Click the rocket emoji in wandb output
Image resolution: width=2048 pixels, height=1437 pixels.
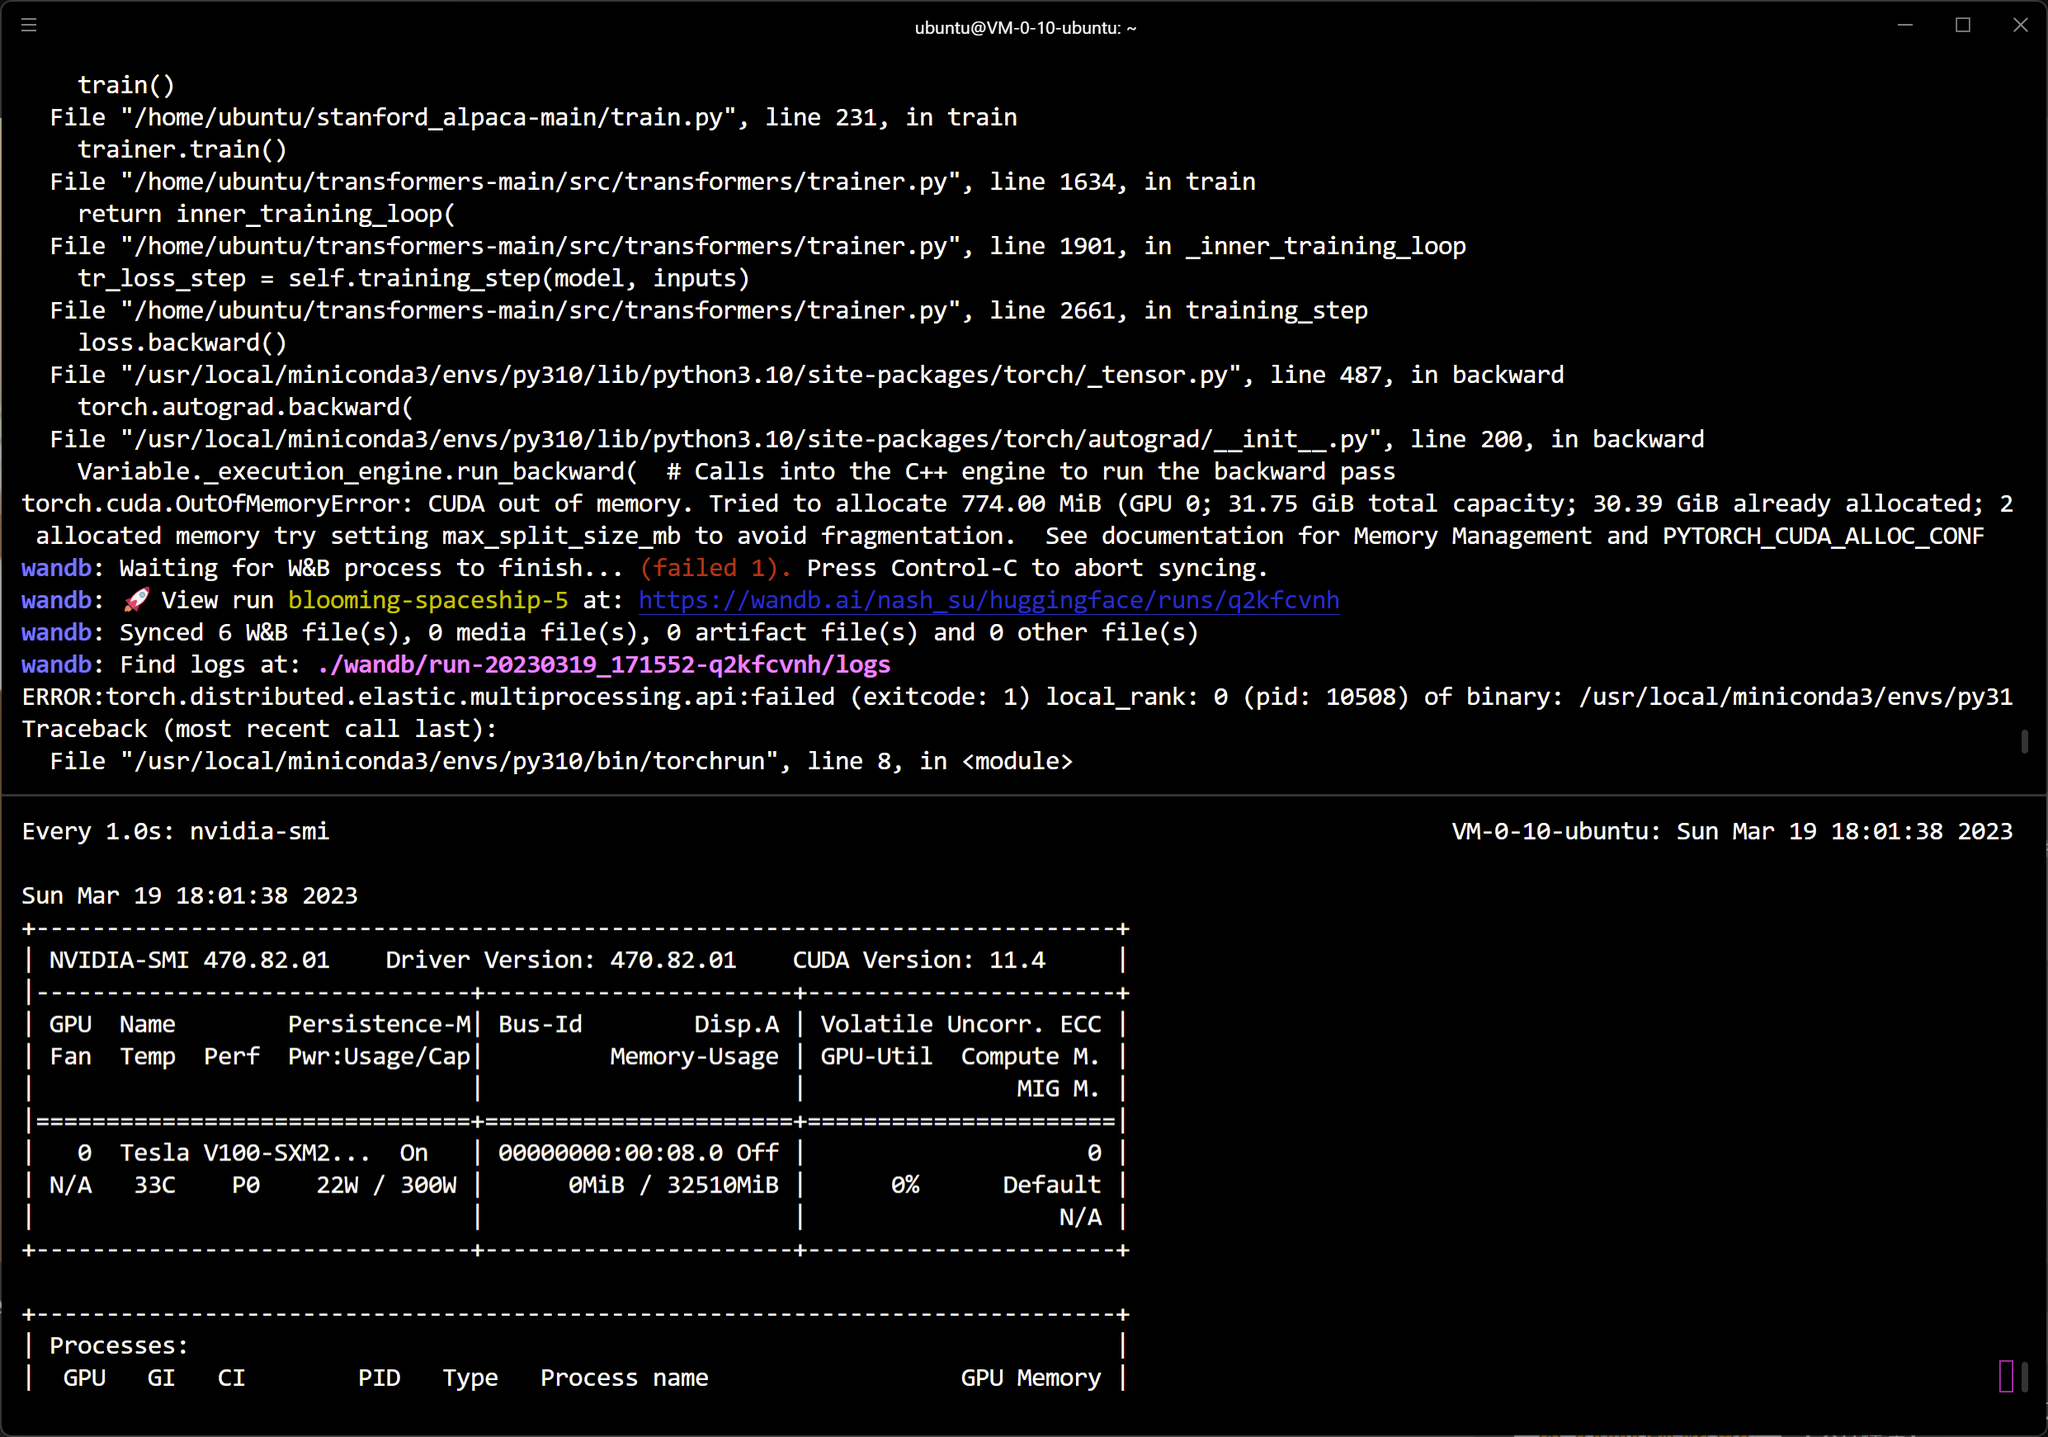pyautogui.click(x=136, y=600)
